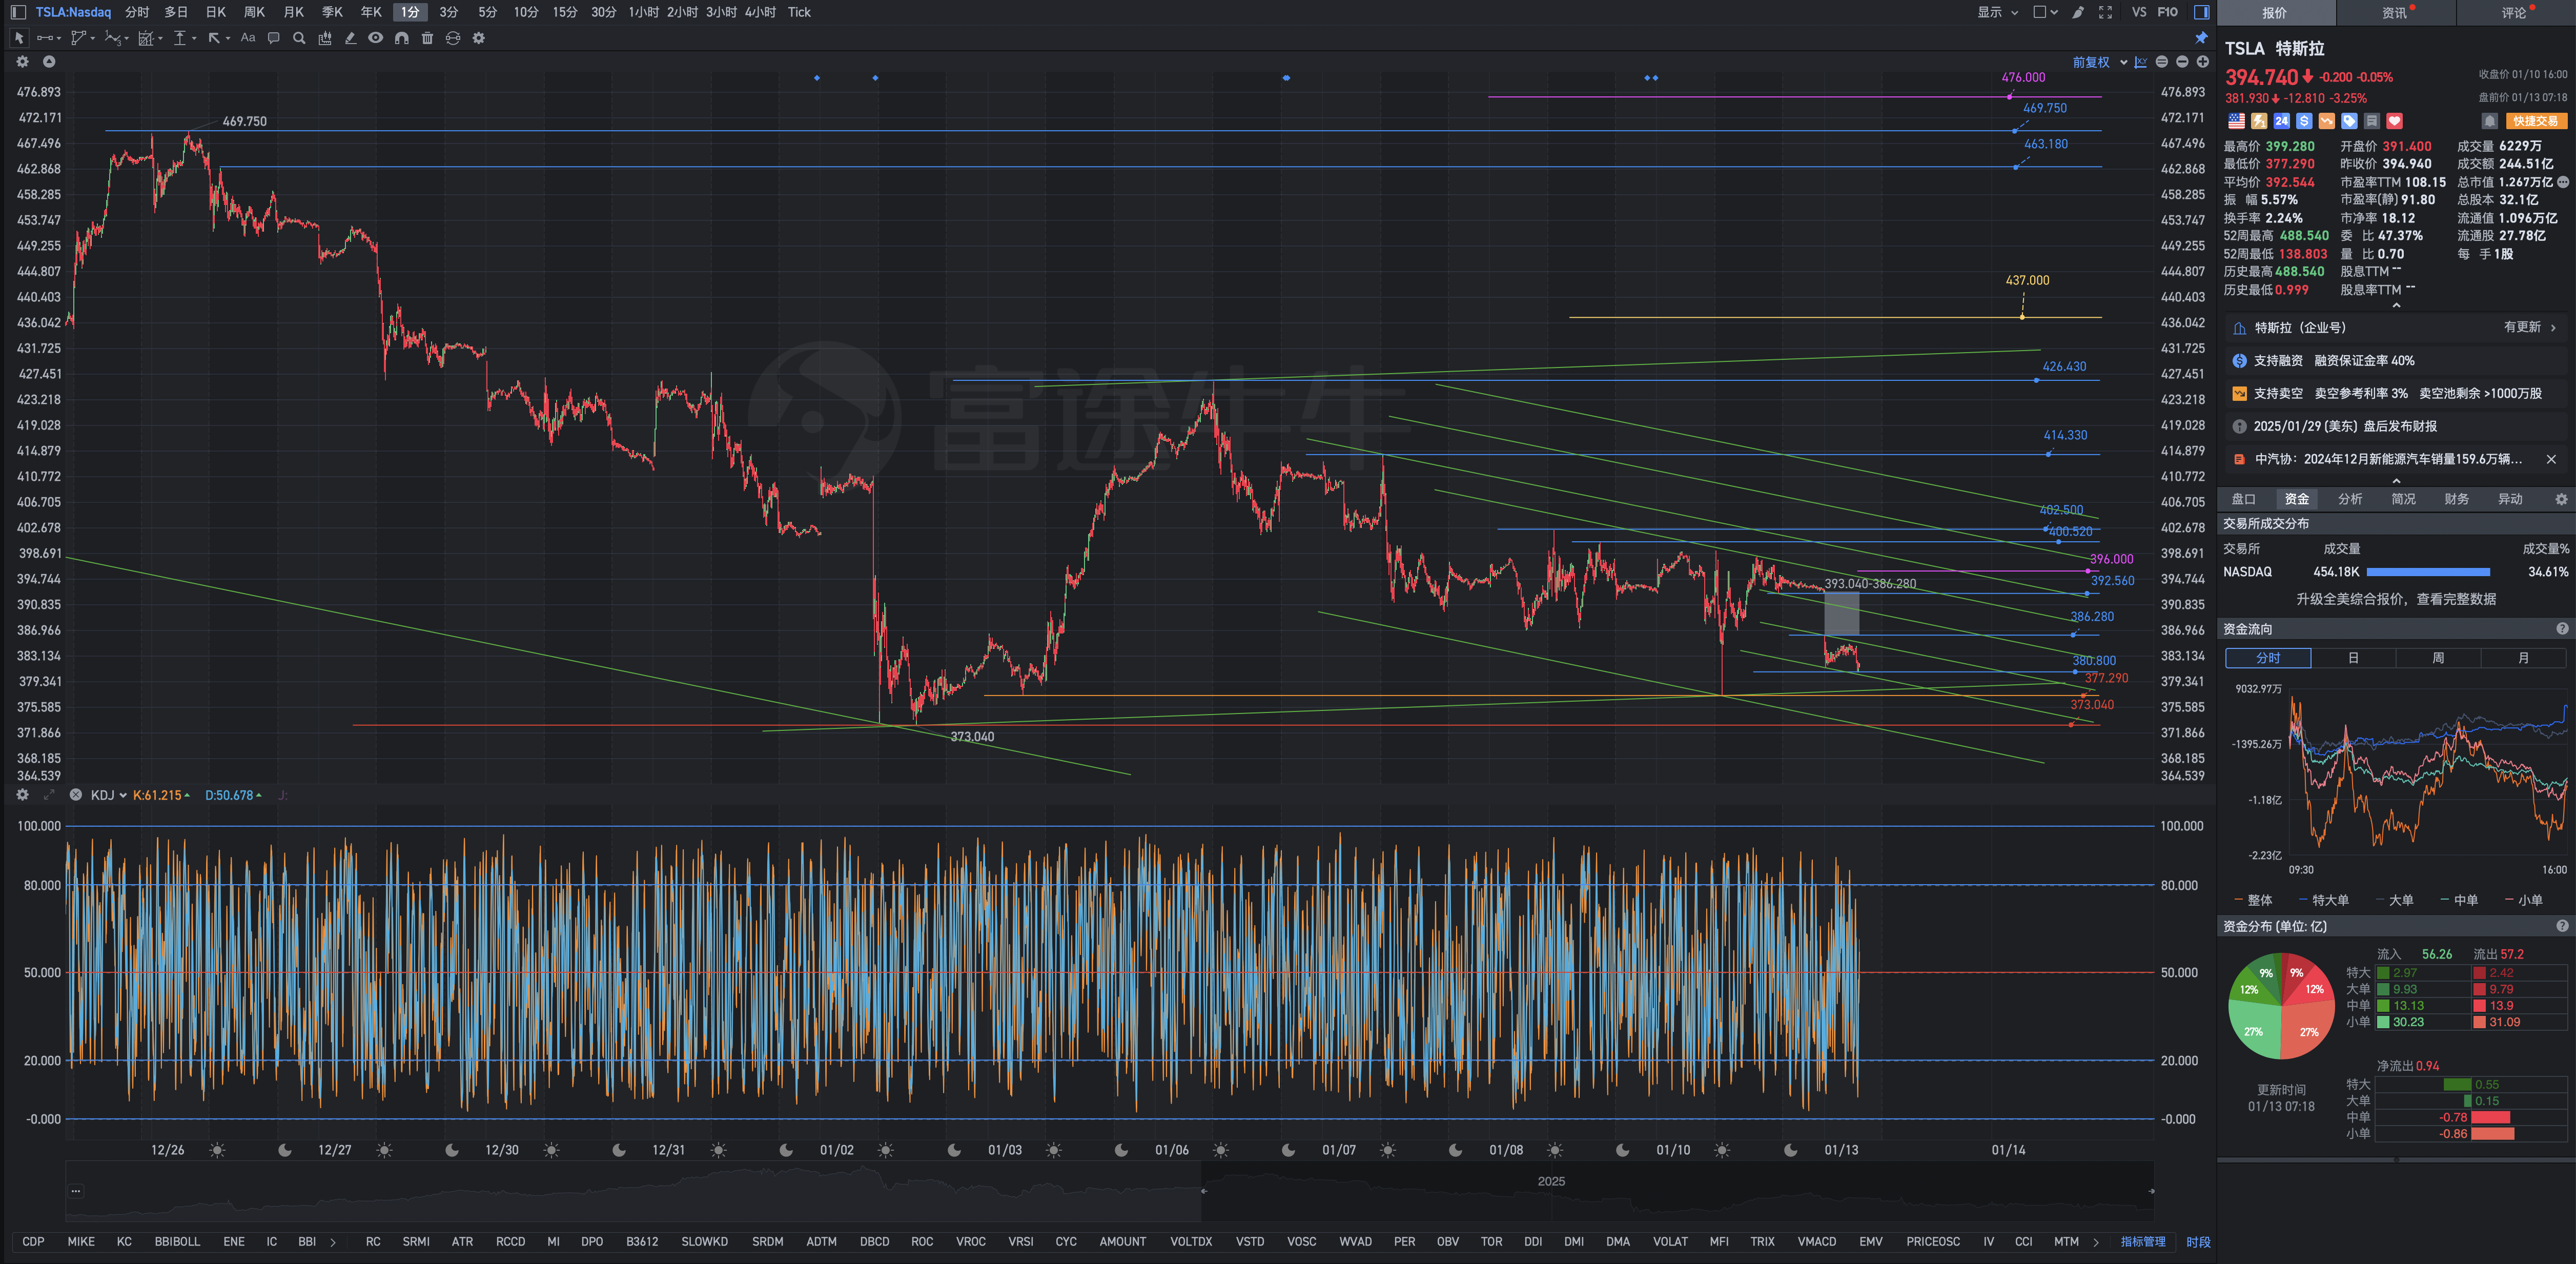Enable the magnet snap tool
The width and height of the screenshot is (2576, 1264).
[401, 38]
